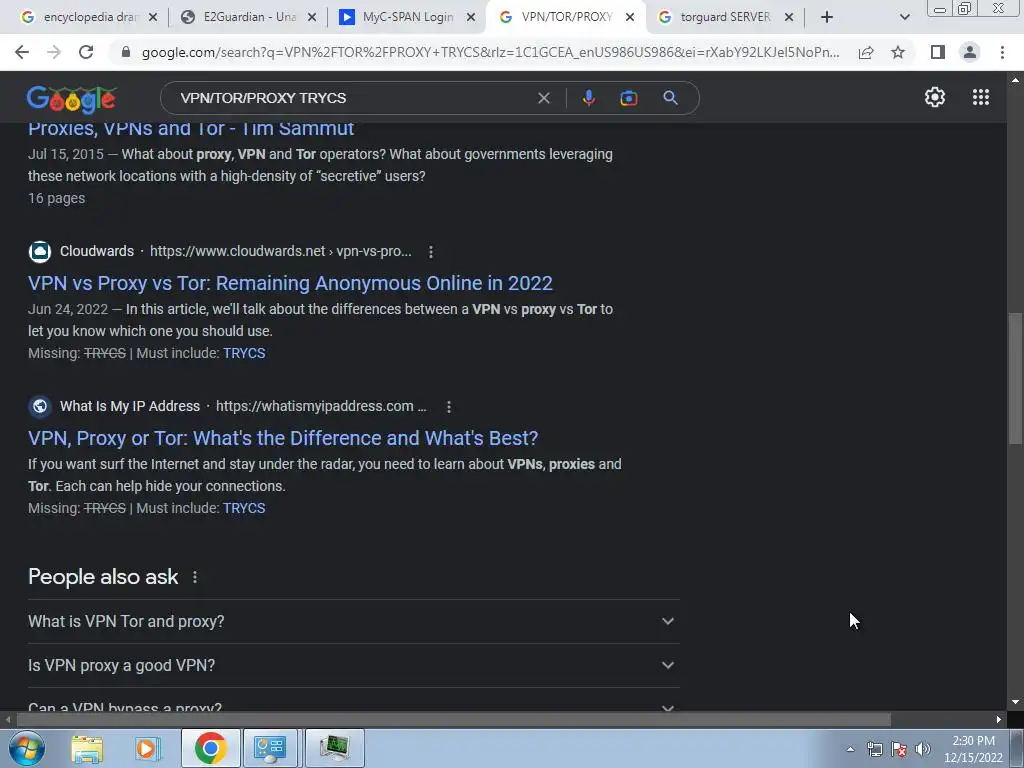Open the Chrome profile avatar menu
This screenshot has height=768, width=1024.
tap(970, 52)
